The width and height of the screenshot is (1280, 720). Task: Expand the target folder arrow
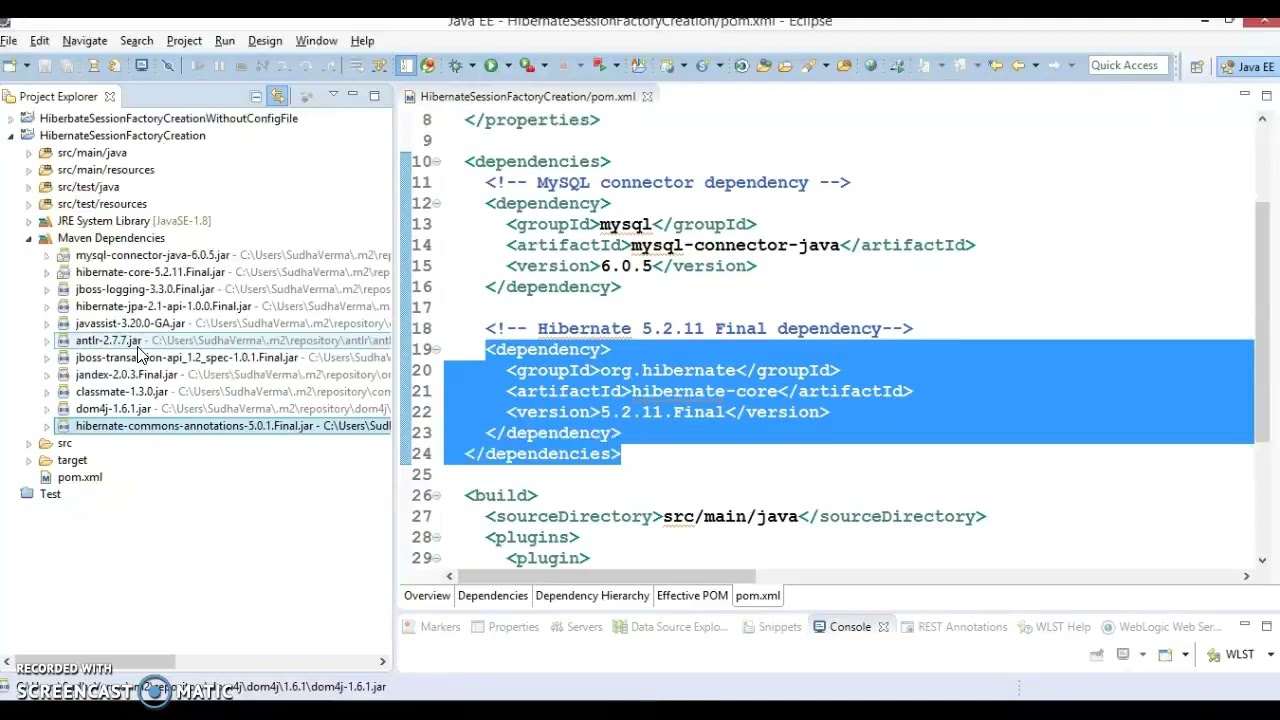pyautogui.click(x=29, y=460)
